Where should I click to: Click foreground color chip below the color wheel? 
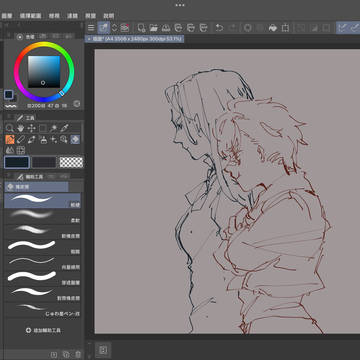coord(8,94)
